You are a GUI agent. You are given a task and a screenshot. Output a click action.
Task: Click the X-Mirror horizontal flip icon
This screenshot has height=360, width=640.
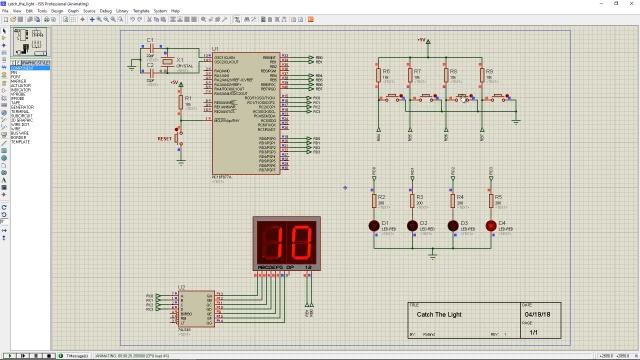[x=4, y=231]
